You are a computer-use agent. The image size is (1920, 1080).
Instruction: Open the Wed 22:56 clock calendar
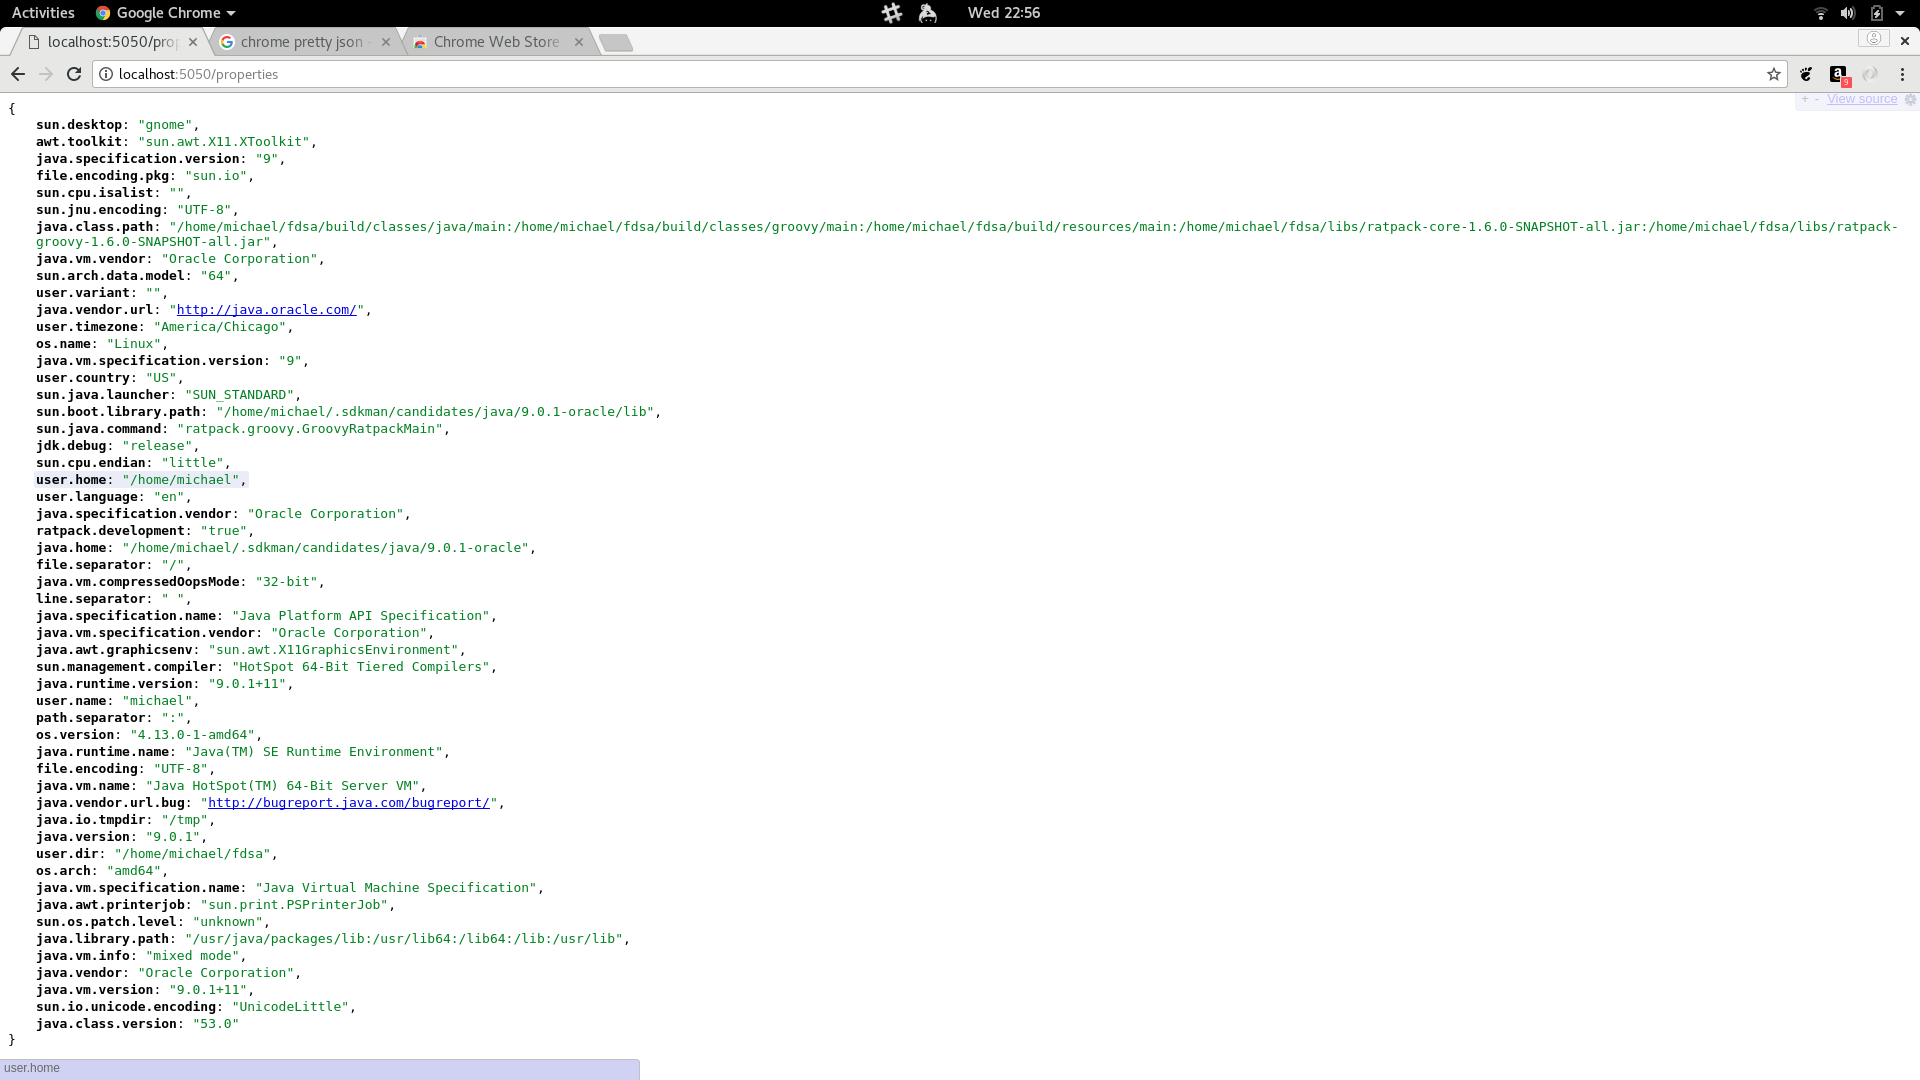click(x=1003, y=13)
